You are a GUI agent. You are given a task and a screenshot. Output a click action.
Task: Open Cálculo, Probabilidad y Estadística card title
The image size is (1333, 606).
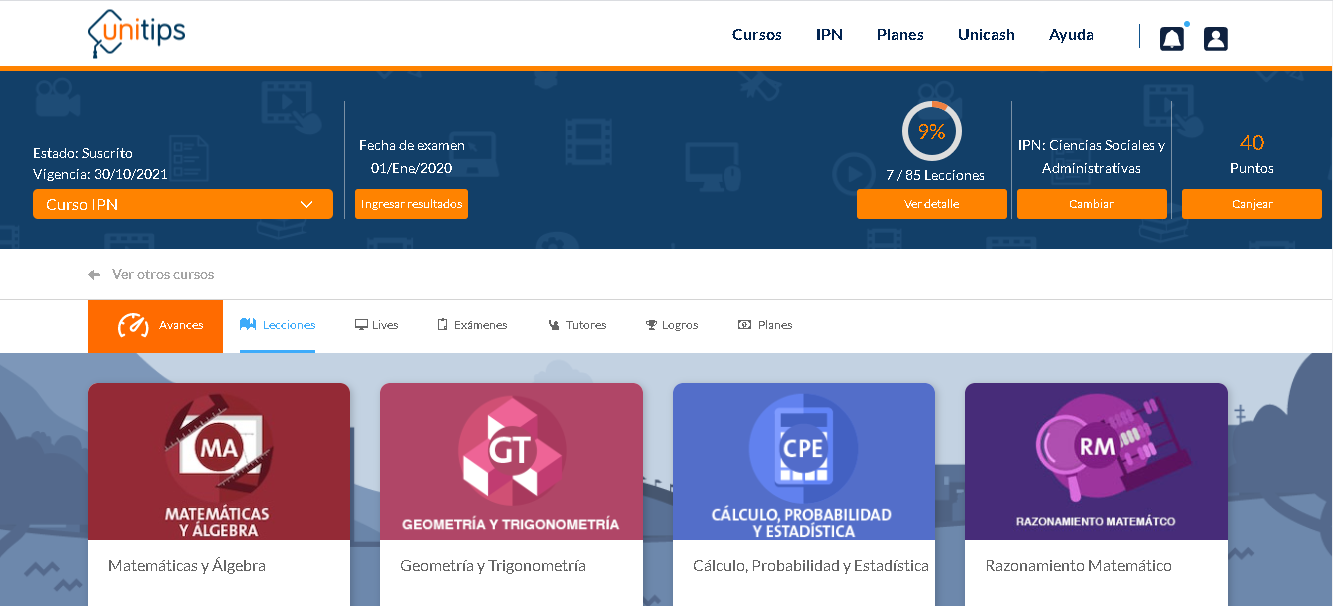[811, 566]
